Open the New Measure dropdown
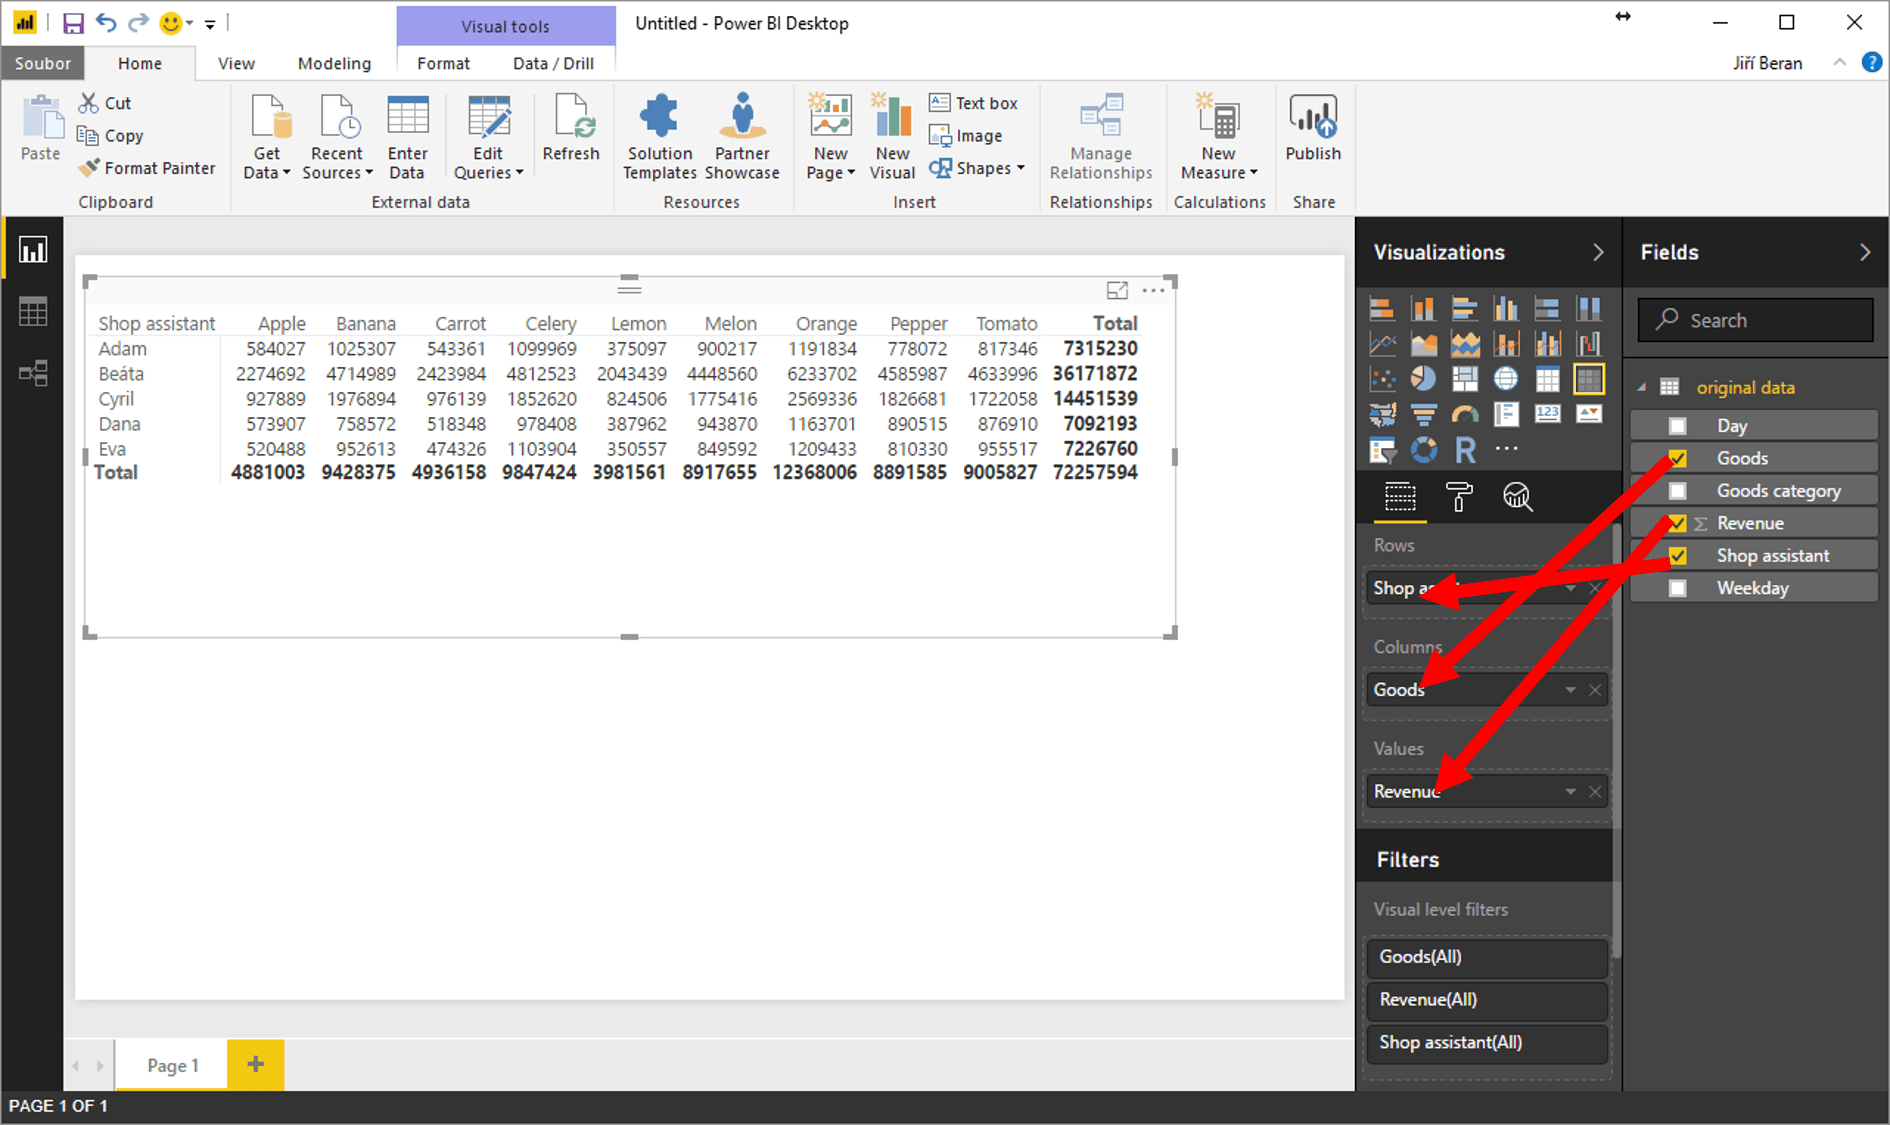 pos(1219,138)
